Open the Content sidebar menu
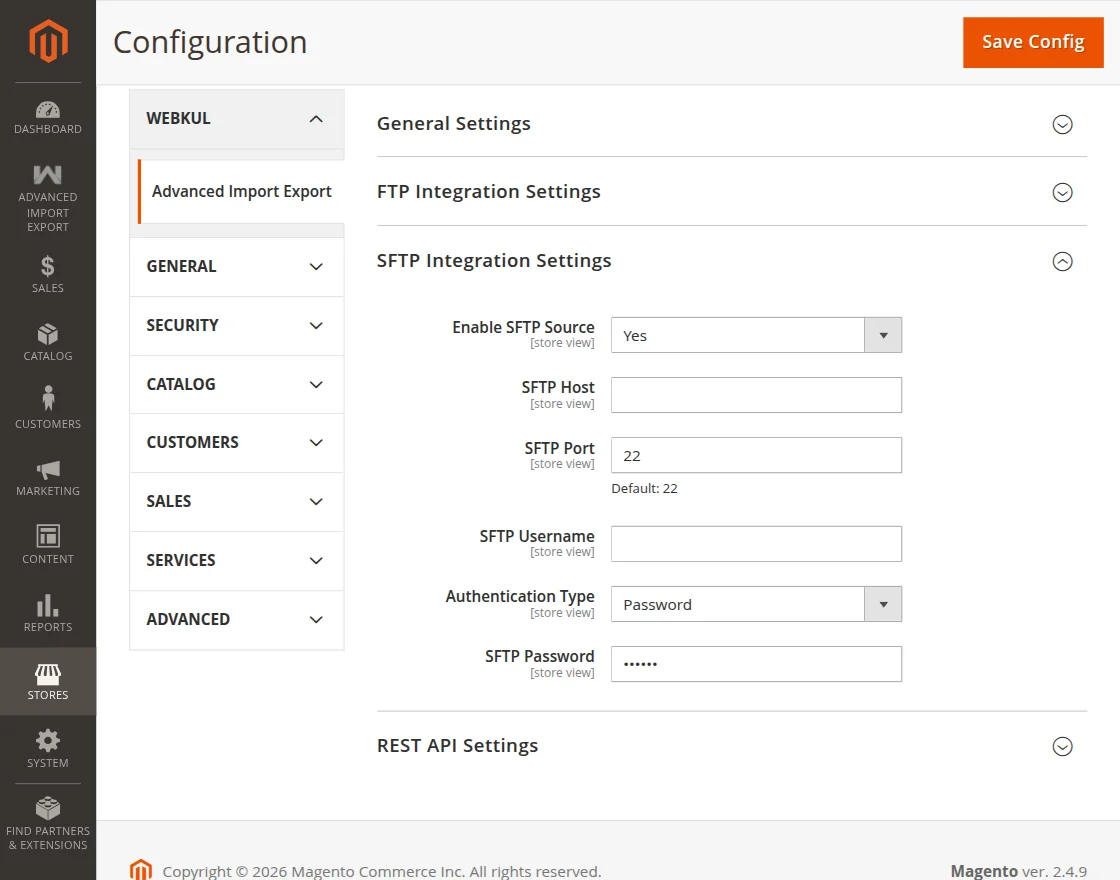The height and width of the screenshot is (880, 1120). pos(48,546)
